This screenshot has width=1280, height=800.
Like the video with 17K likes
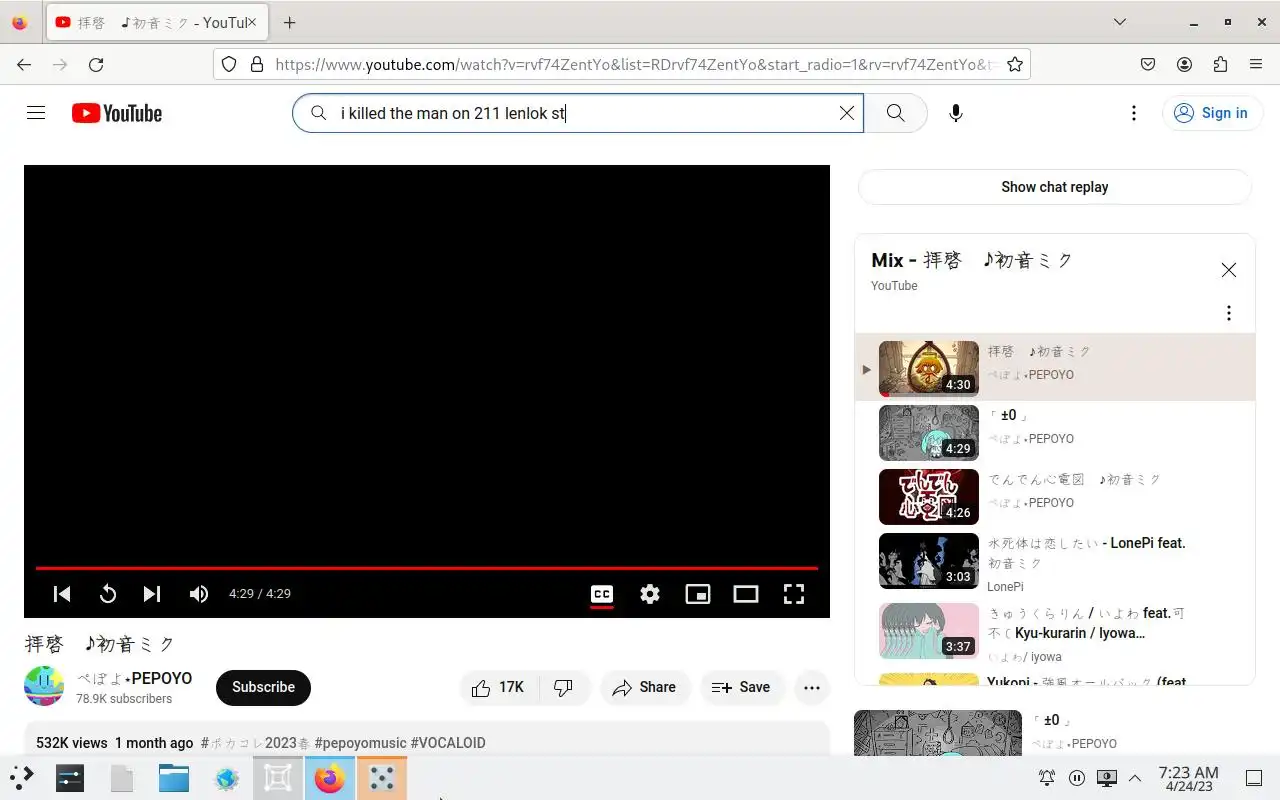point(500,687)
